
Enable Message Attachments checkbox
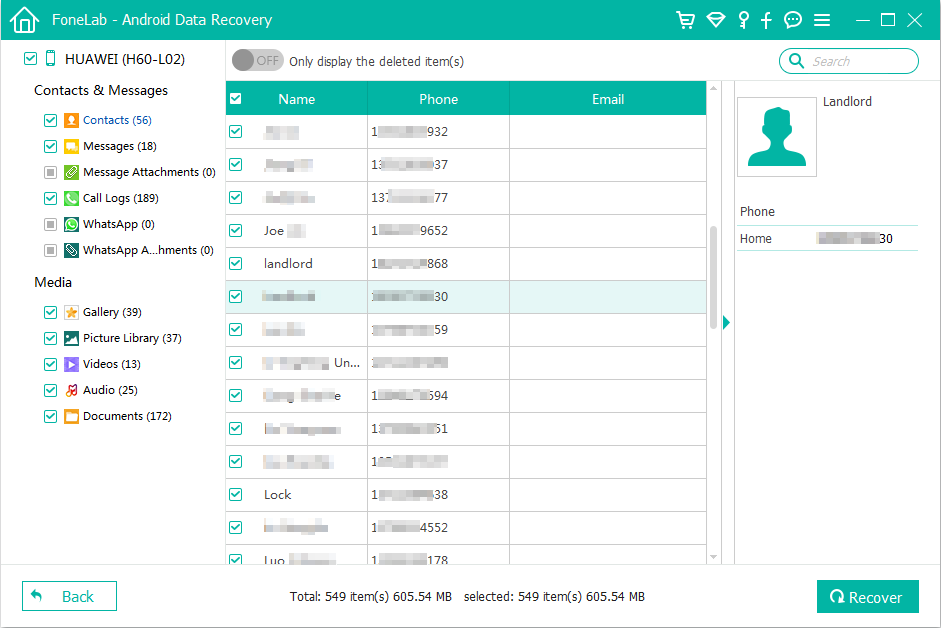click(x=50, y=172)
